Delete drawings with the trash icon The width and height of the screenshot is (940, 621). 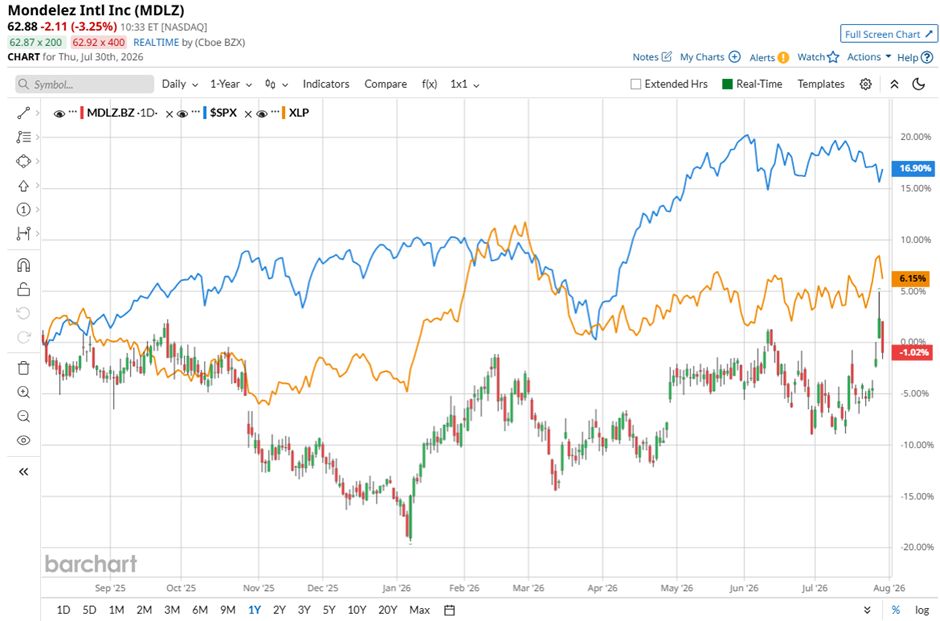click(23, 368)
